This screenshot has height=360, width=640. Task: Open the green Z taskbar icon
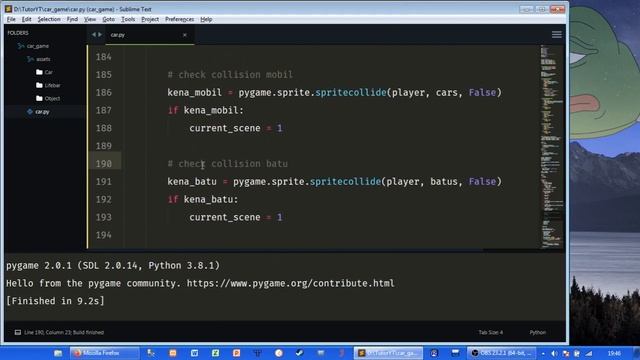(x=216, y=353)
